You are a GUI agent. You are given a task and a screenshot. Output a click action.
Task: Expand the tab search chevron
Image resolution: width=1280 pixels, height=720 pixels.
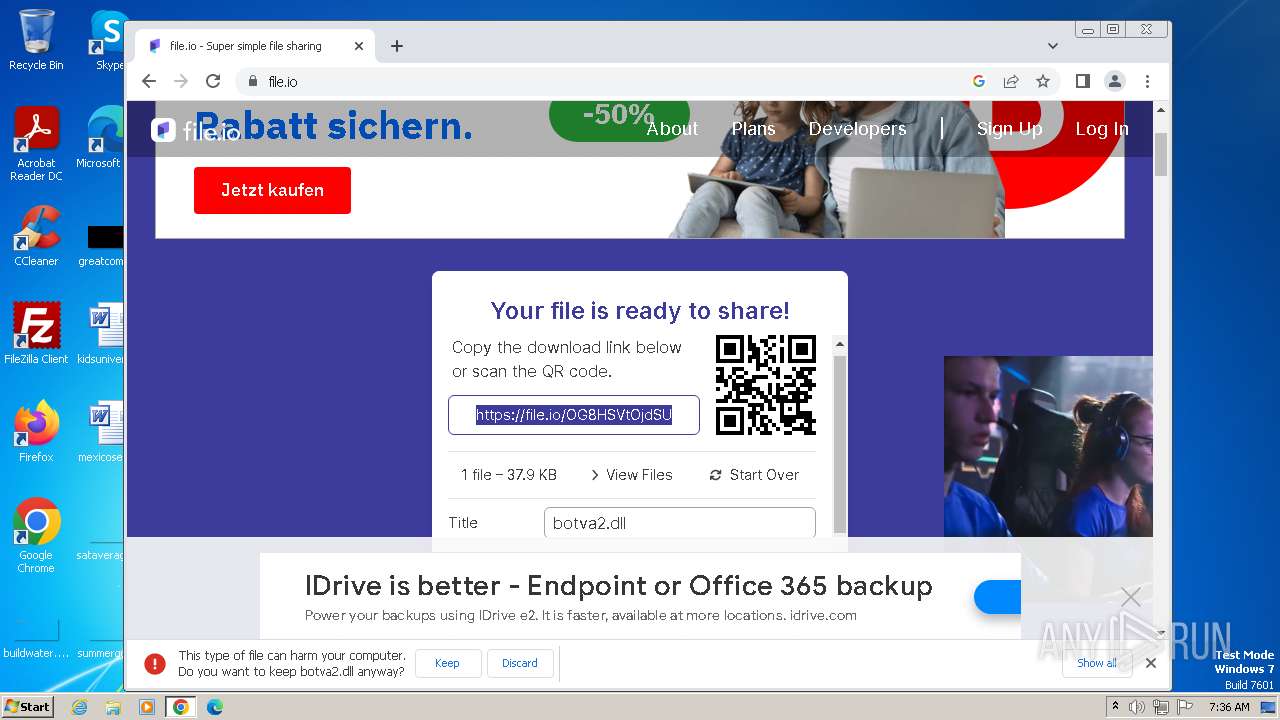pos(1053,46)
